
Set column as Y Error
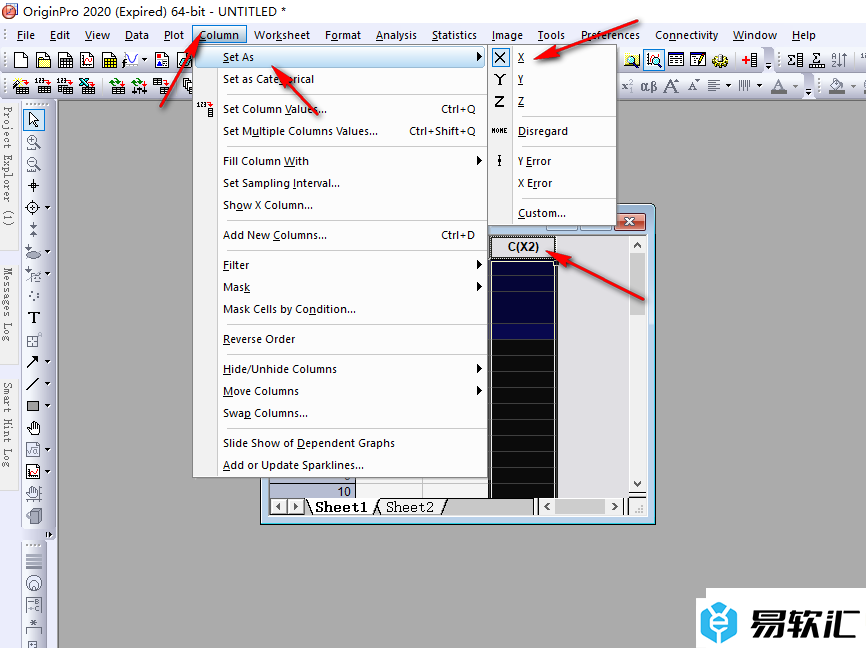(x=552, y=161)
